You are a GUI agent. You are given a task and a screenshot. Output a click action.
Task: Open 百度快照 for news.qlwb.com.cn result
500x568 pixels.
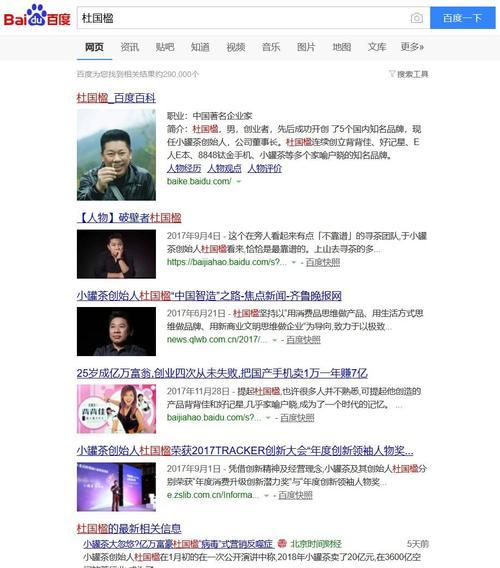[304, 340]
